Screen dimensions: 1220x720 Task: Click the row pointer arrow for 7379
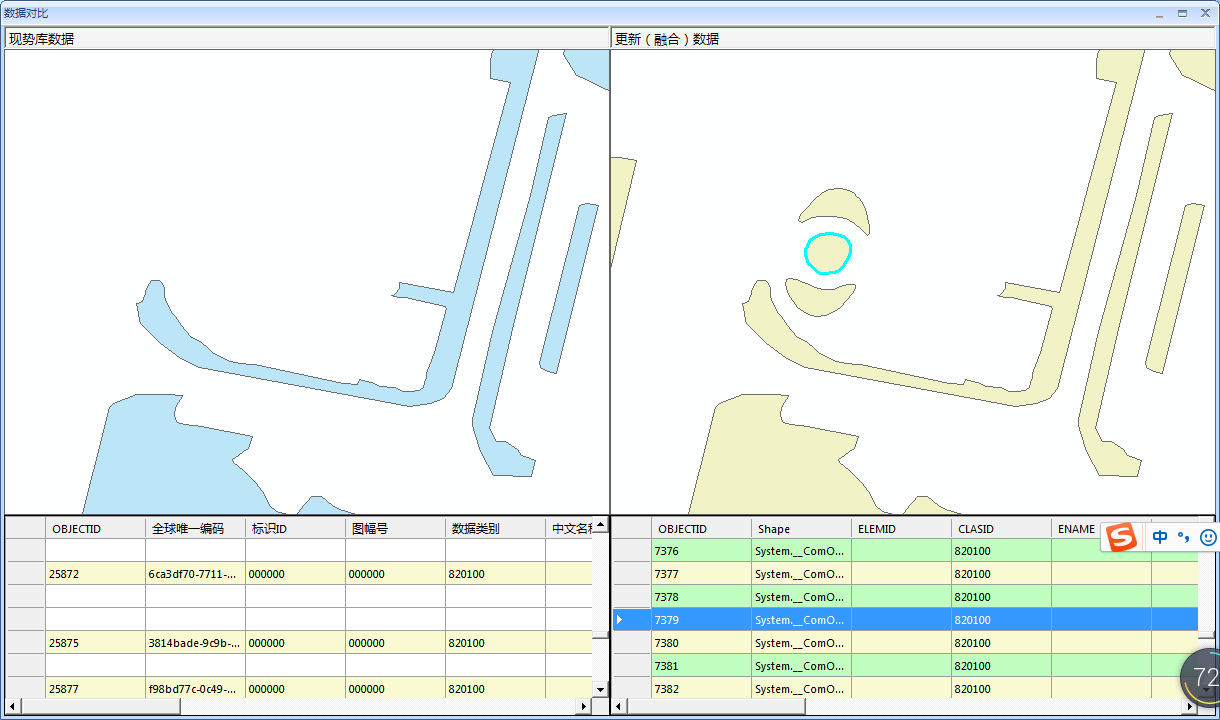click(x=620, y=620)
